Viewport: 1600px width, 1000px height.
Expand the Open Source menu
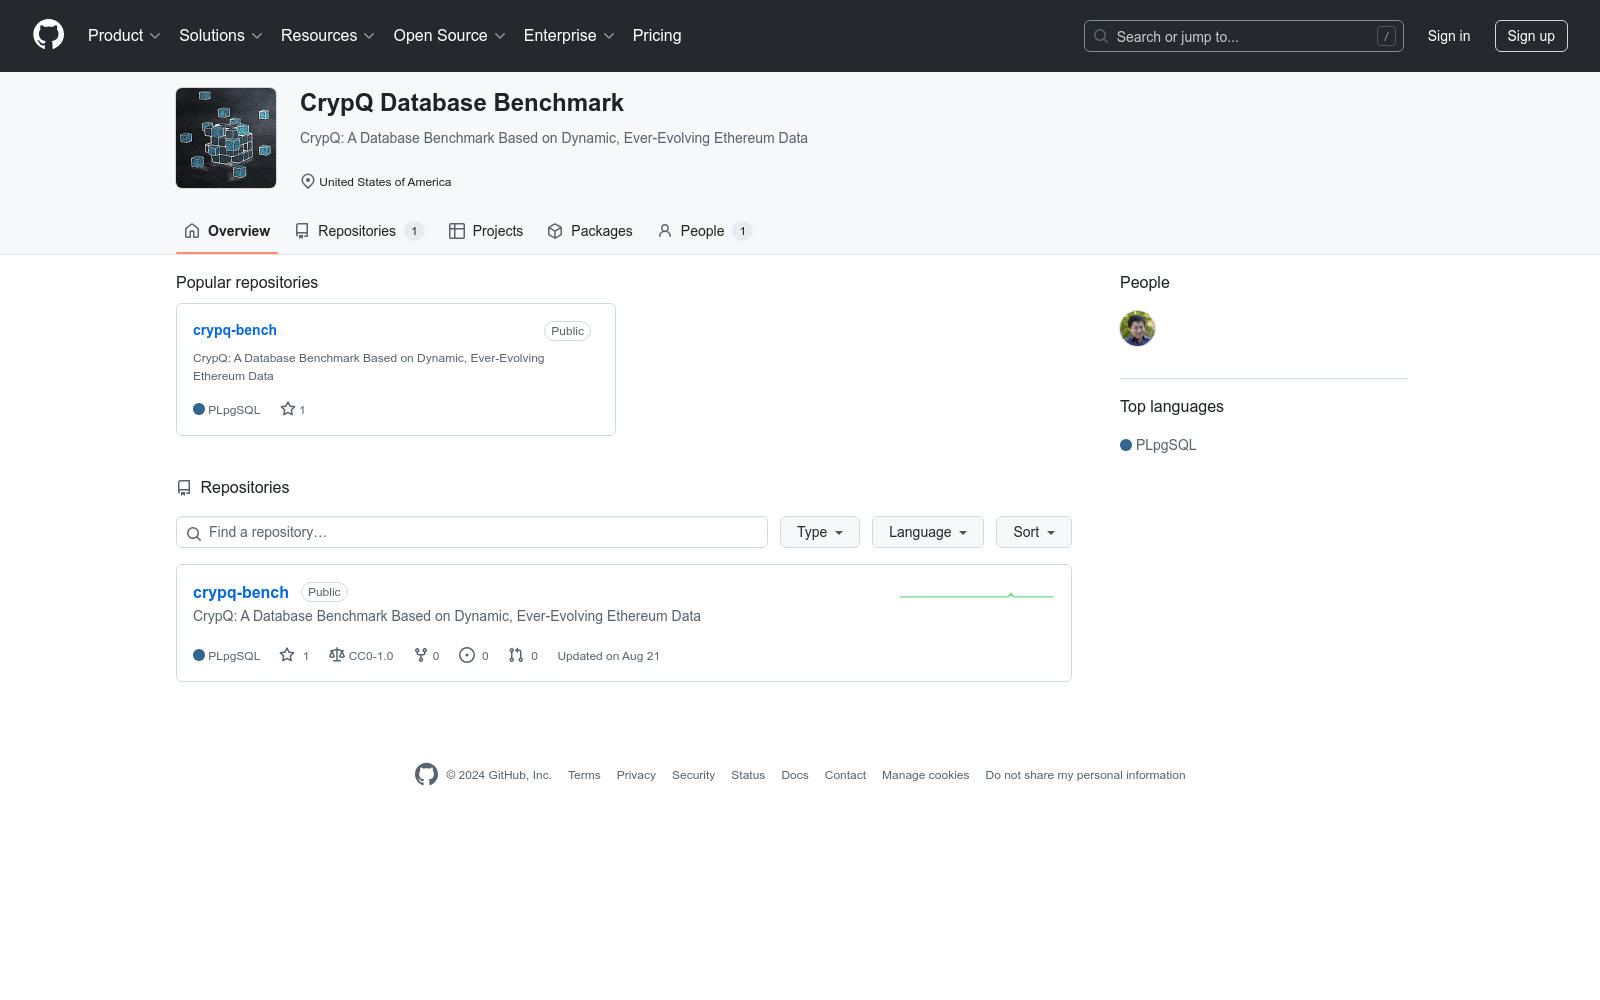450,36
